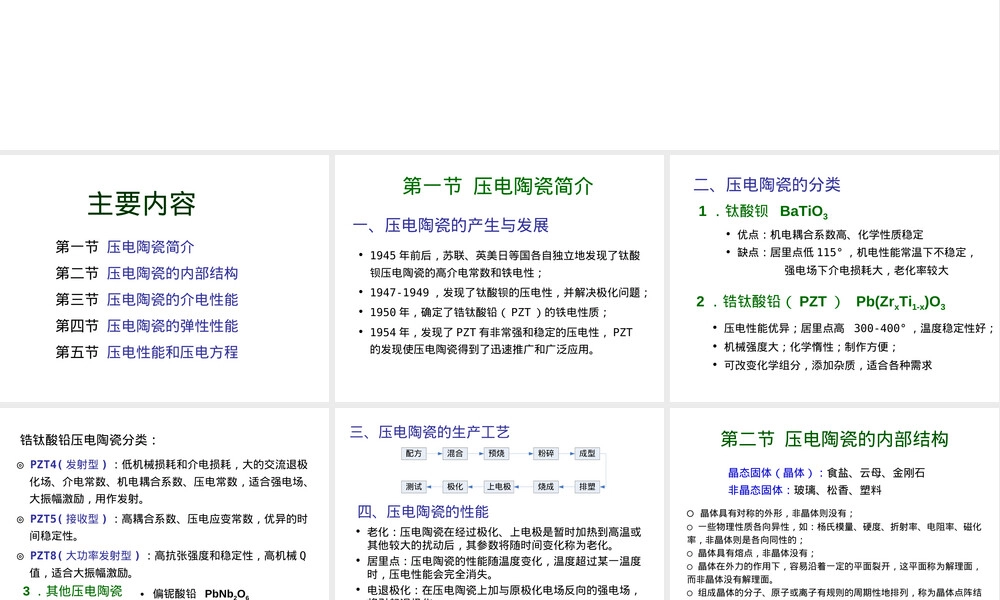This screenshot has height=600, width=1000.
Task: Select the 烧成 box in process flowchart
Action: tap(546, 487)
